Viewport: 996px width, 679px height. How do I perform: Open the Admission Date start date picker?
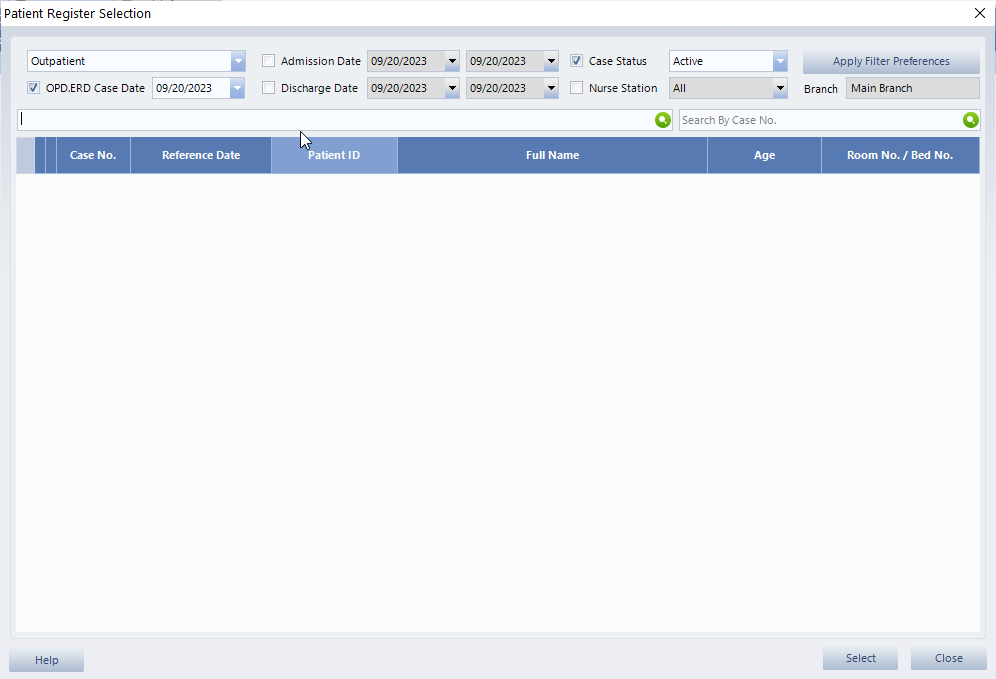452,61
